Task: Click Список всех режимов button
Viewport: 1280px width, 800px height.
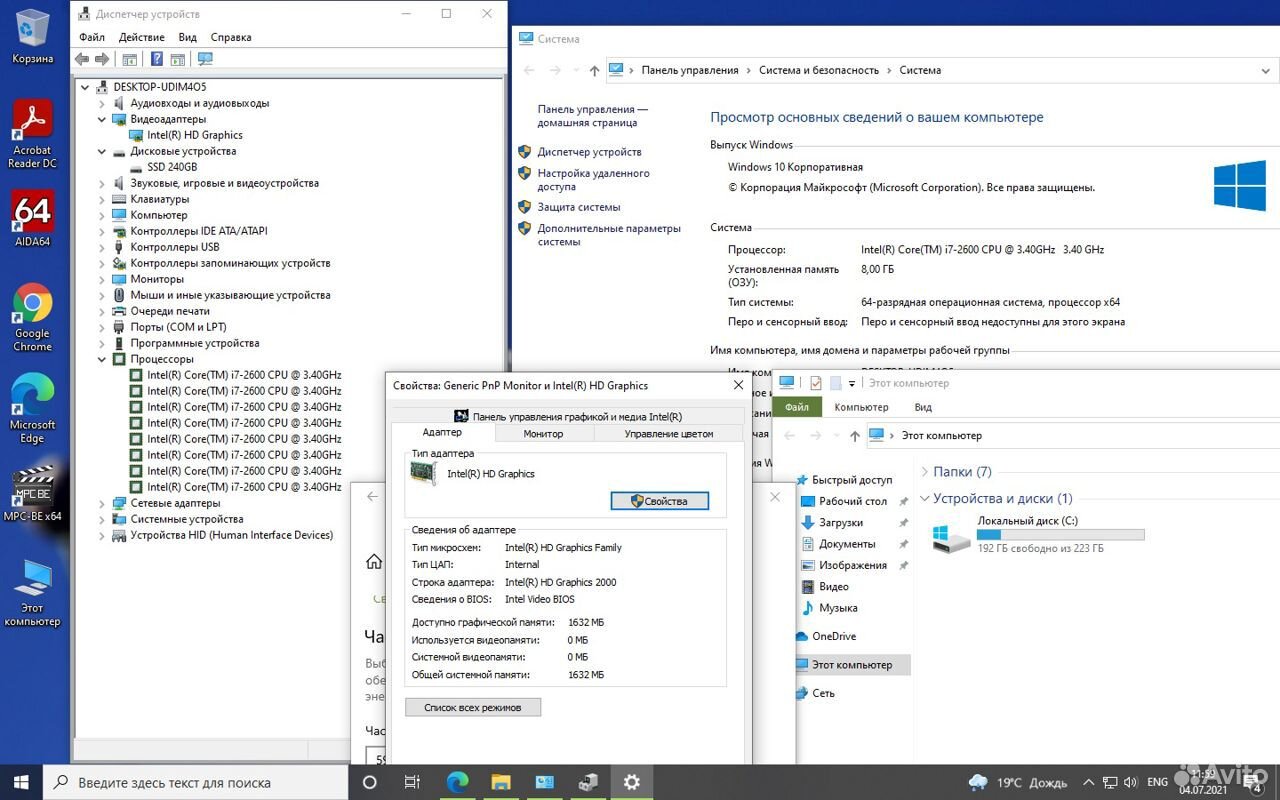Action: click(x=473, y=707)
